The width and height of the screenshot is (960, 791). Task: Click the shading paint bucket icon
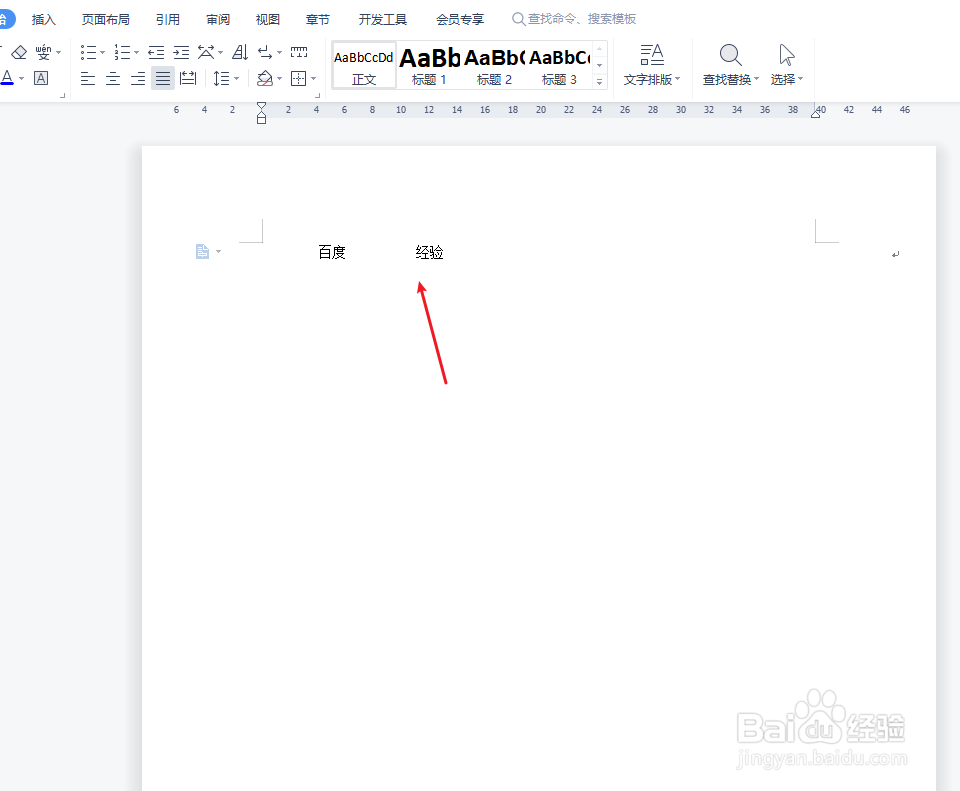tap(264, 78)
